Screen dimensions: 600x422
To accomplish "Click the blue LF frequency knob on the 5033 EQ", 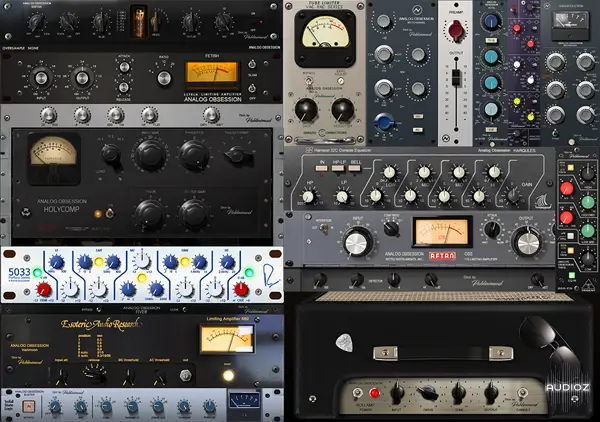I will (x=57, y=262).
